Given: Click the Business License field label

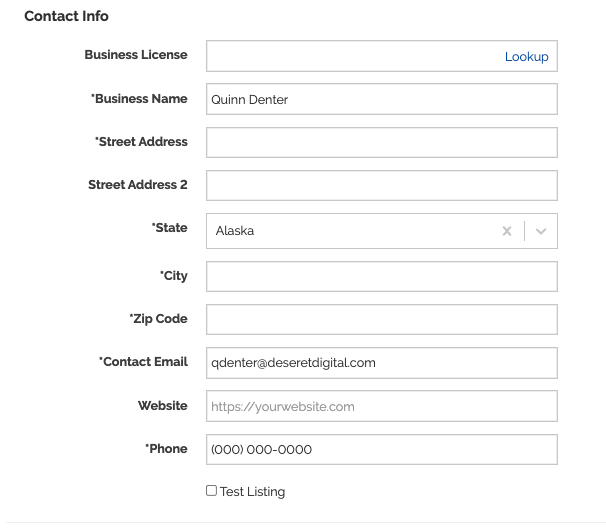Looking at the screenshot, I should pyautogui.click(x=136, y=55).
